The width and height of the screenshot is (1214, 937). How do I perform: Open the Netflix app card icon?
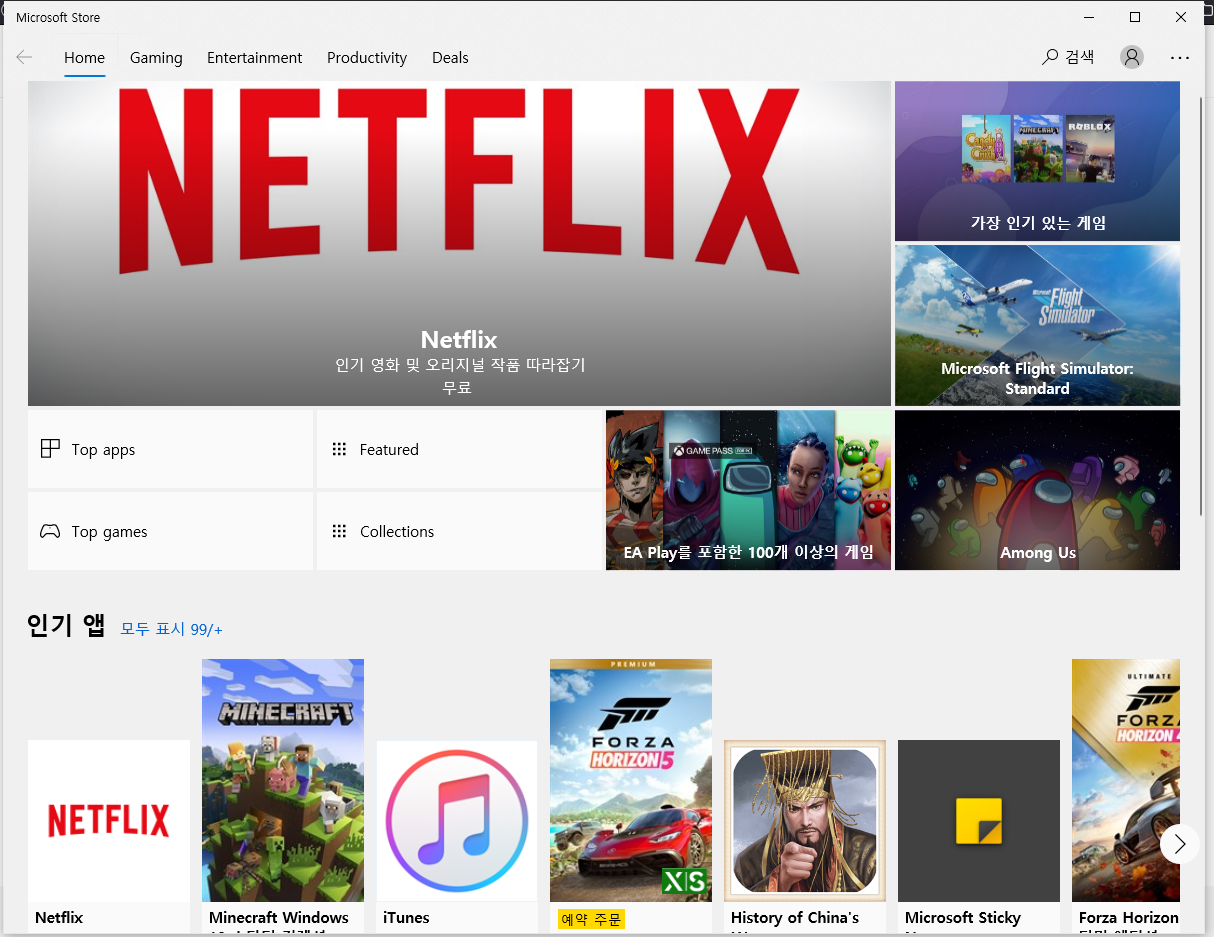[109, 821]
